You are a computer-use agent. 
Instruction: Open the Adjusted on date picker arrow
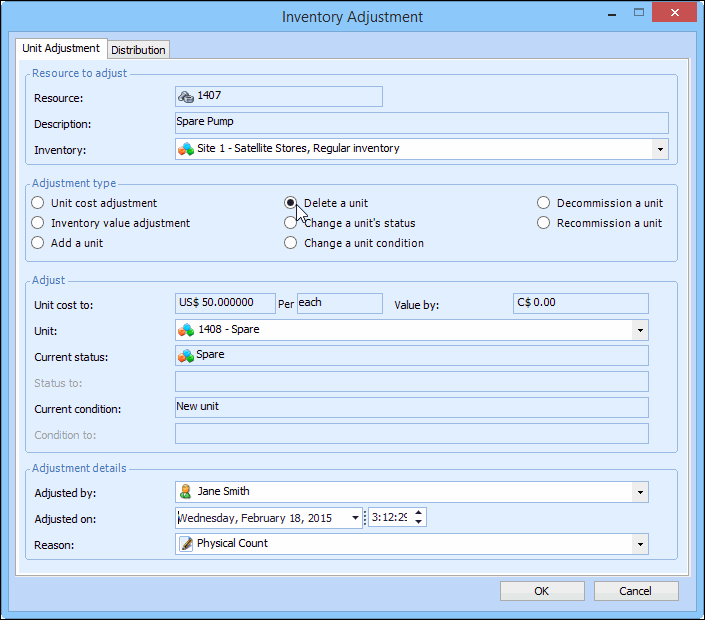tap(355, 518)
